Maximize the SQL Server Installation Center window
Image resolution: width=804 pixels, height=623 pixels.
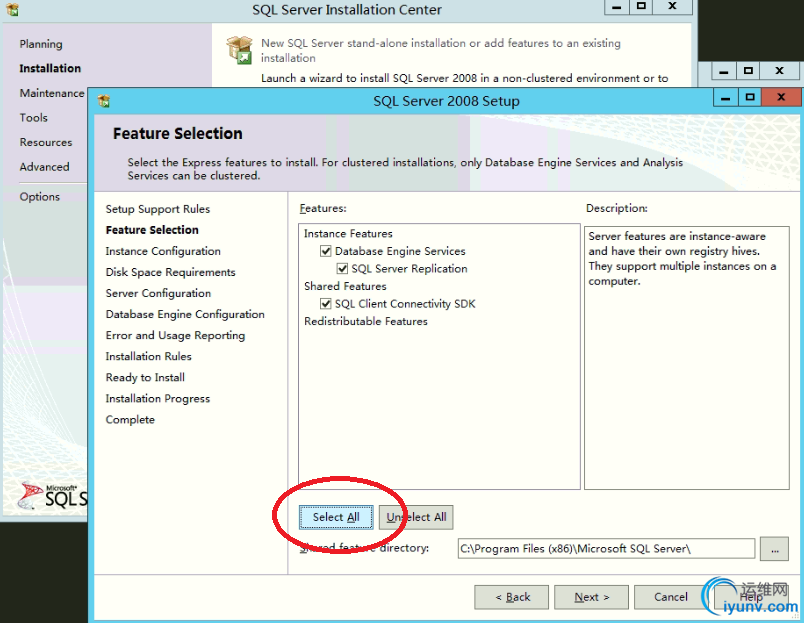(641, 7)
